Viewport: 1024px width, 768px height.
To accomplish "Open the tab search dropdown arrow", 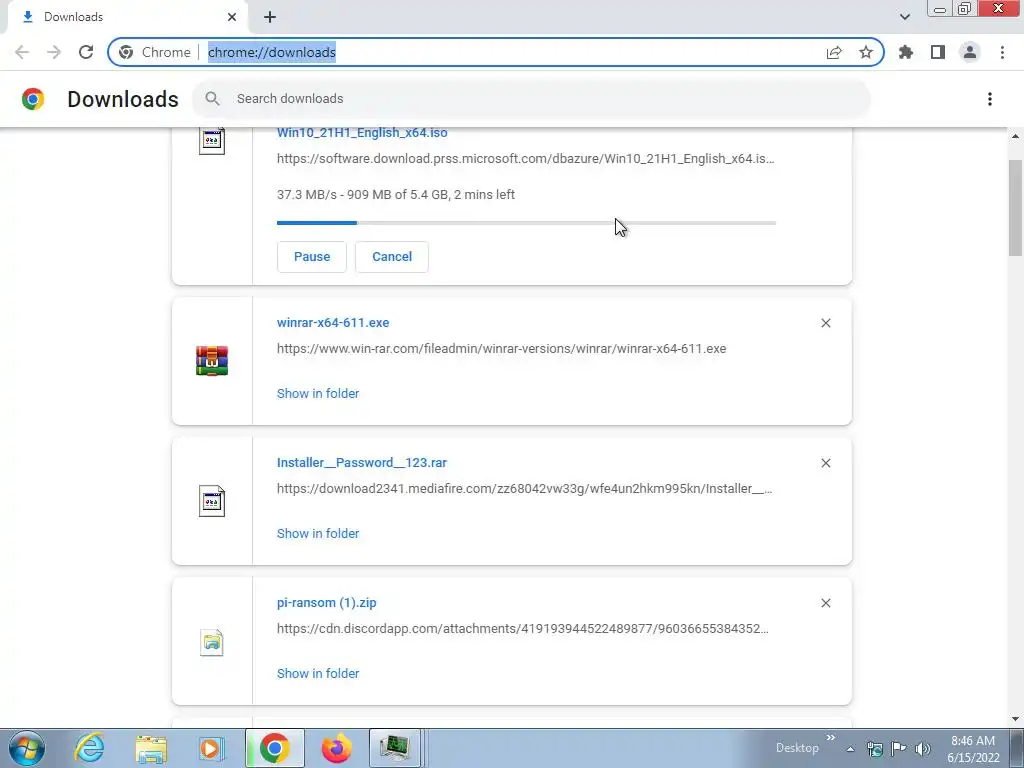I will (904, 17).
